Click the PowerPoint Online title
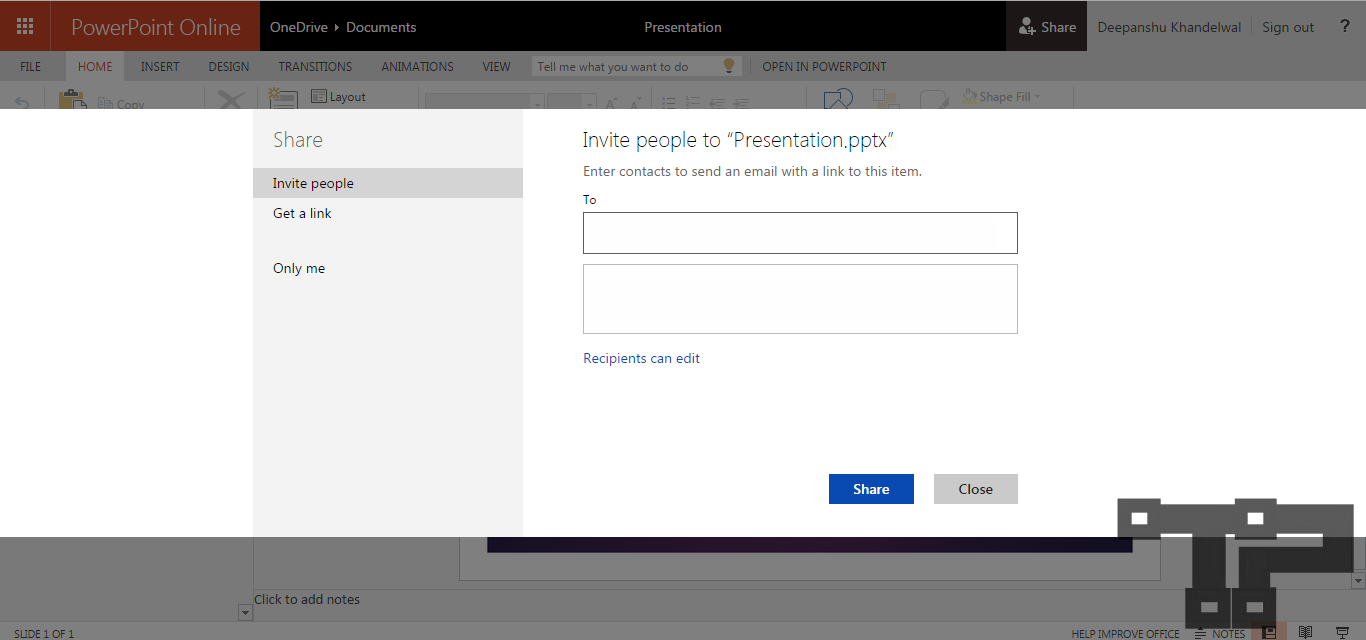 156,27
